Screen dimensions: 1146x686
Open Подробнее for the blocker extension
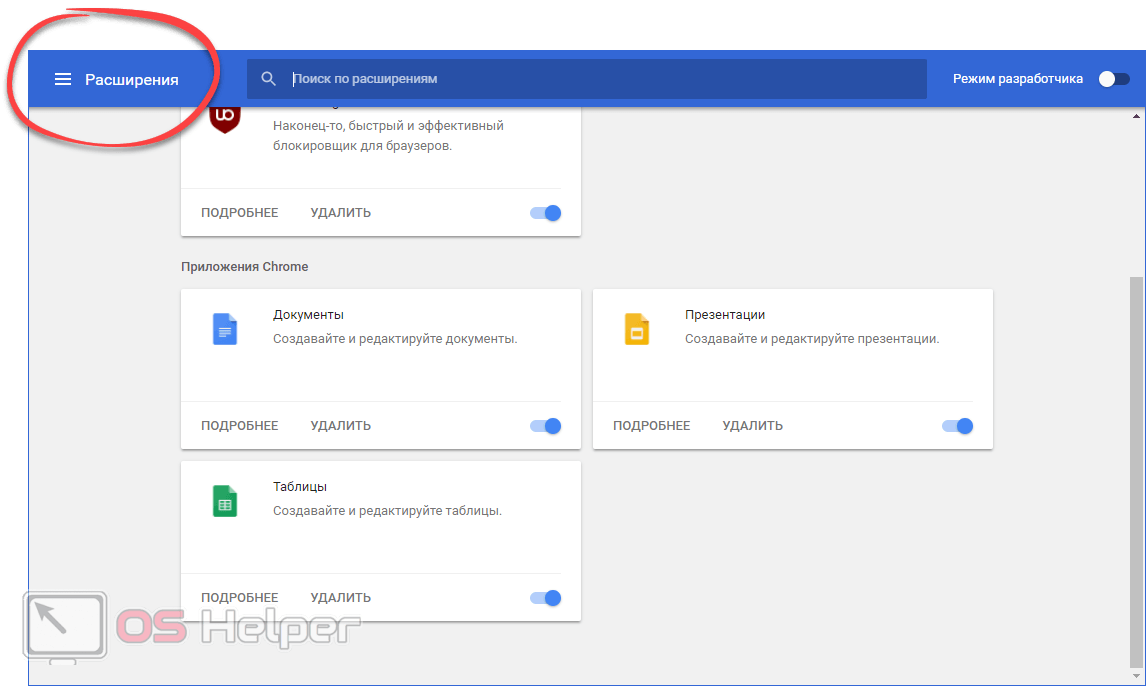(240, 213)
